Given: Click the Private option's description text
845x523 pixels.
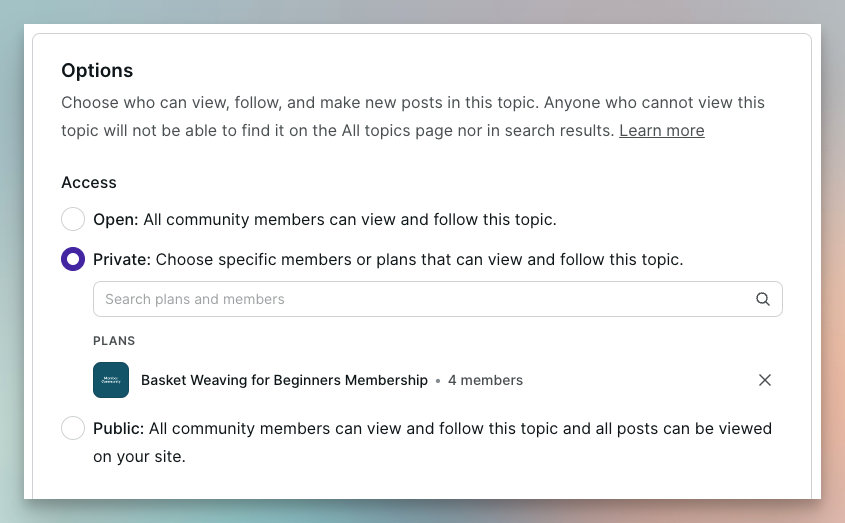Looking at the screenshot, I should point(420,259).
